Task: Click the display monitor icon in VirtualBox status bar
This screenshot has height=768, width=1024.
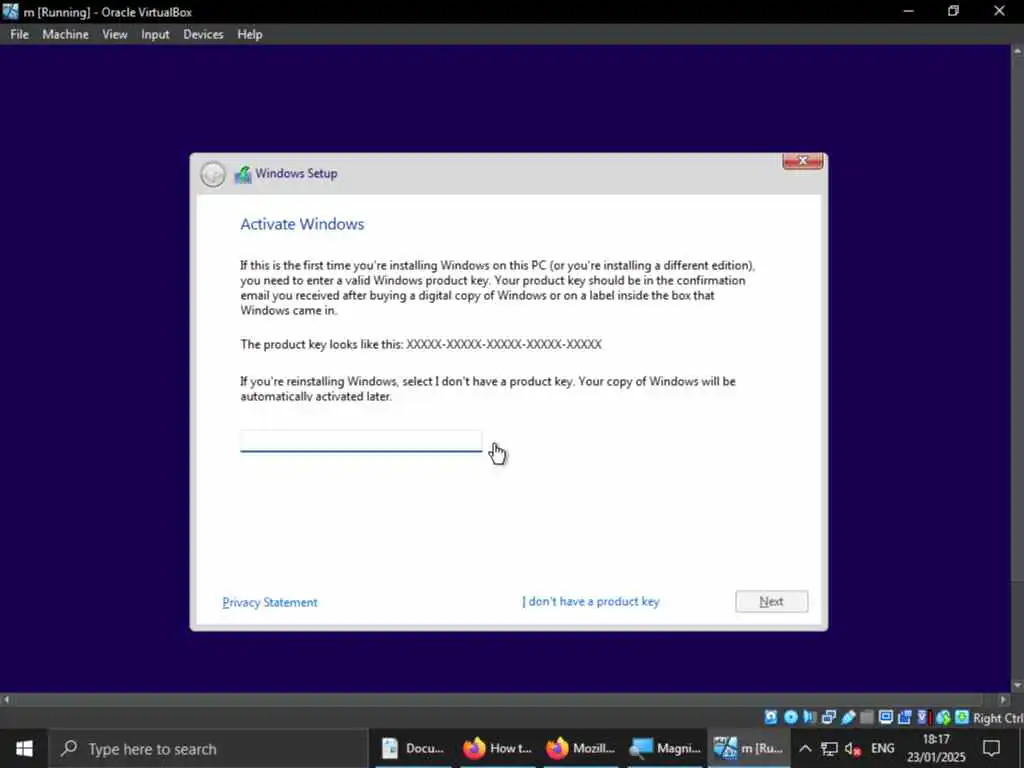Action: click(886, 717)
